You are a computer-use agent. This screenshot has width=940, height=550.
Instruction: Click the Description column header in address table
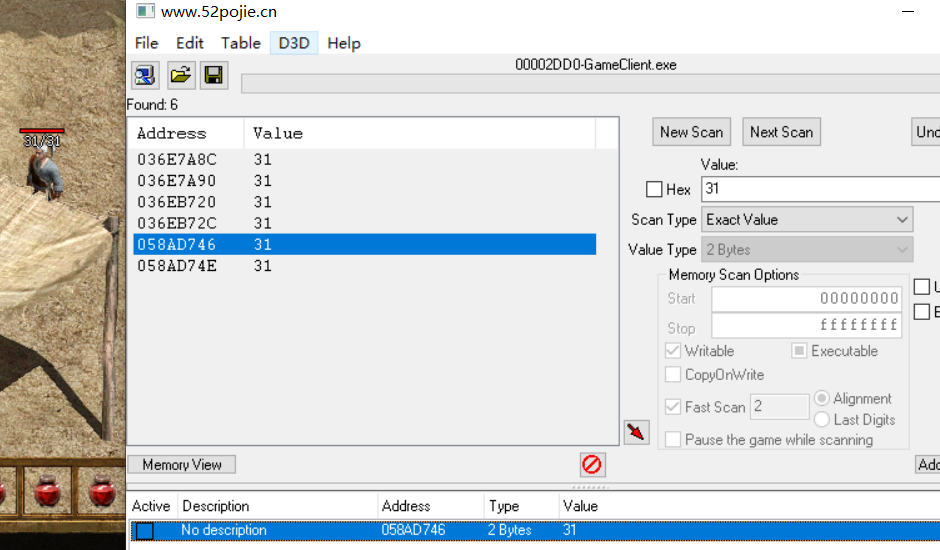[278, 506]
